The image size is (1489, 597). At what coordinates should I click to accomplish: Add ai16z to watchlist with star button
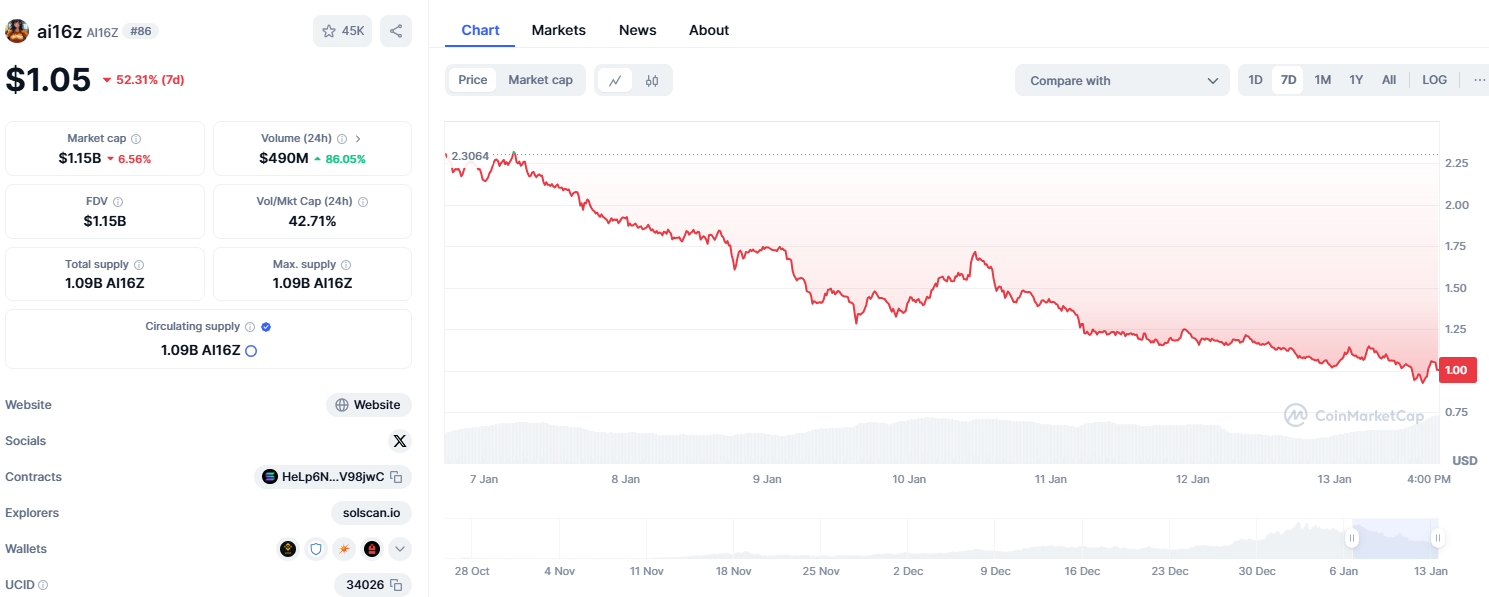[342, 31]
